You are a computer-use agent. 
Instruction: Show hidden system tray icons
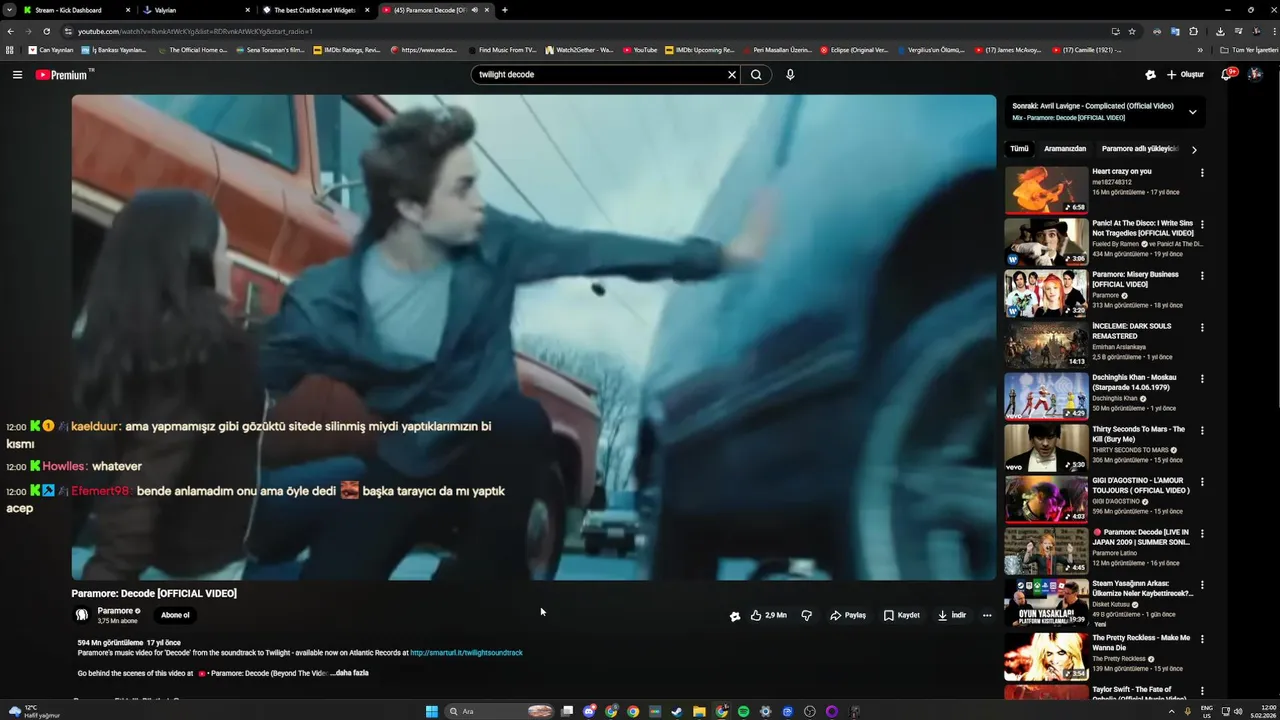coord(1174,711)
